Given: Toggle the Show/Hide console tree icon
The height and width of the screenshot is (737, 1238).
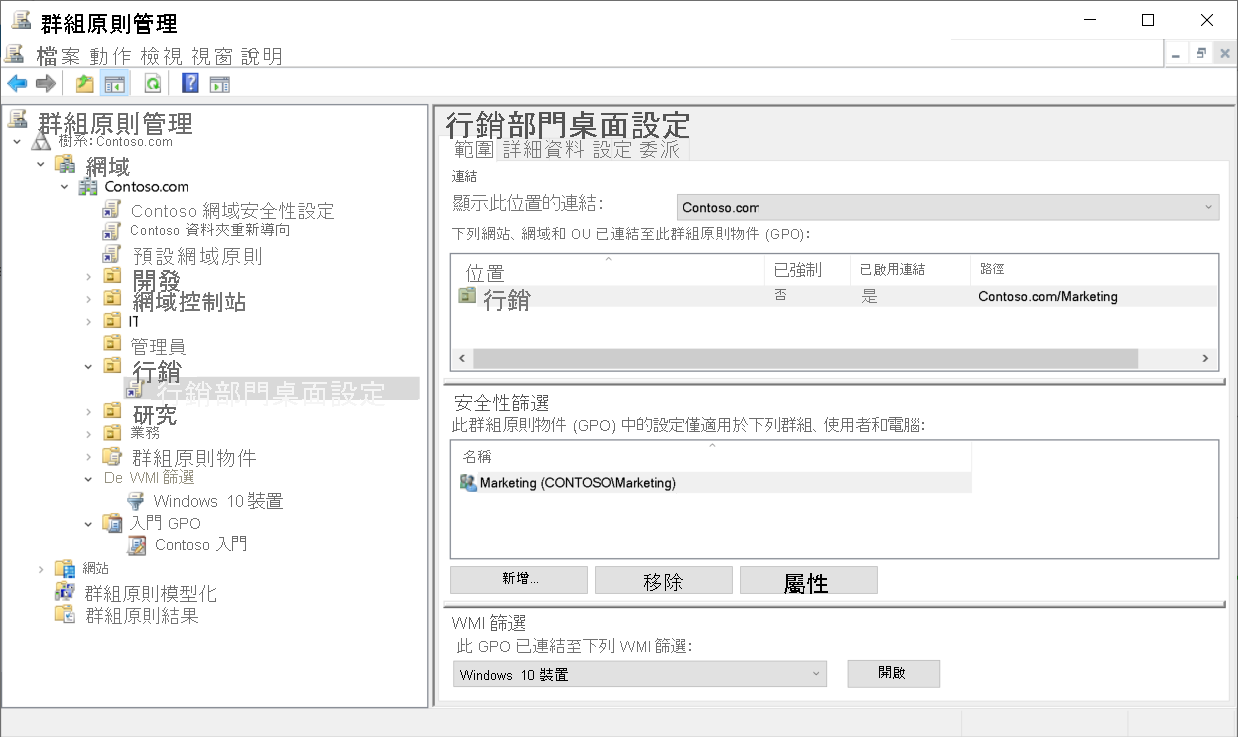Looking at the screenshot, I should point(116,83).
